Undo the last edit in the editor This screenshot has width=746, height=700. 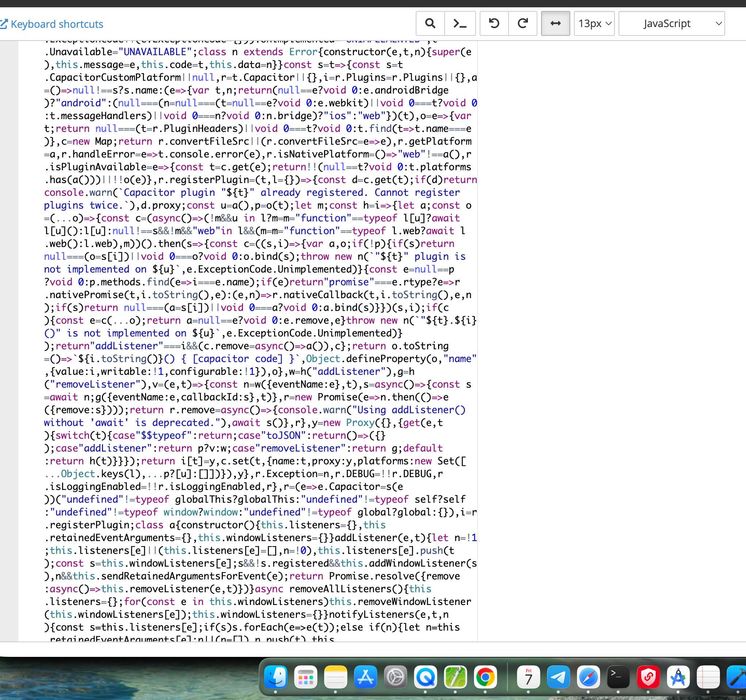coord(494,23)
